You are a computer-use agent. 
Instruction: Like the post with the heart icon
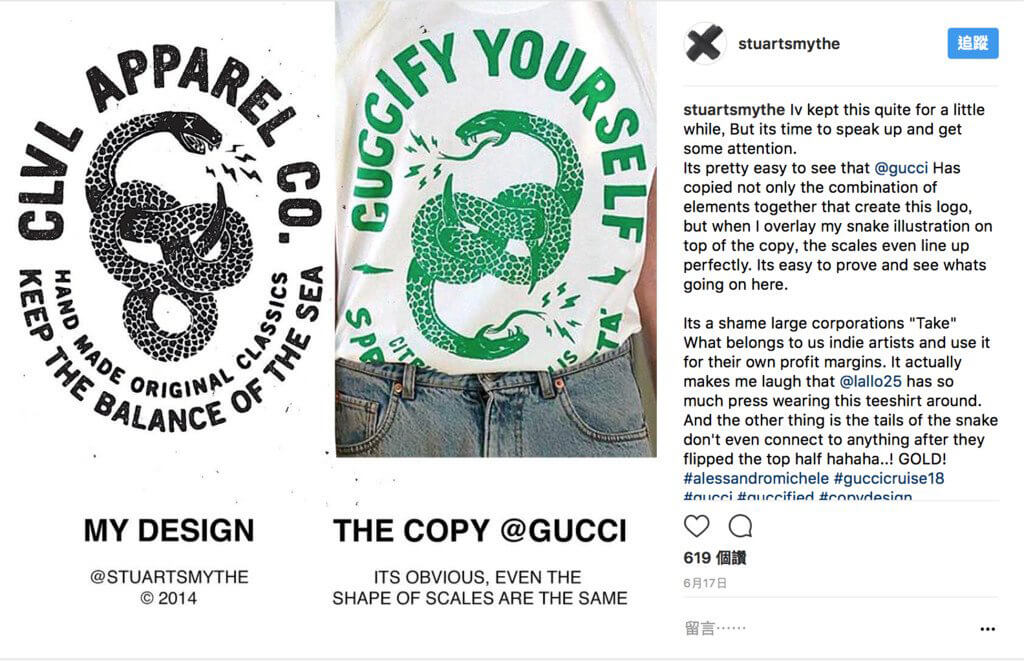point(696,526)
